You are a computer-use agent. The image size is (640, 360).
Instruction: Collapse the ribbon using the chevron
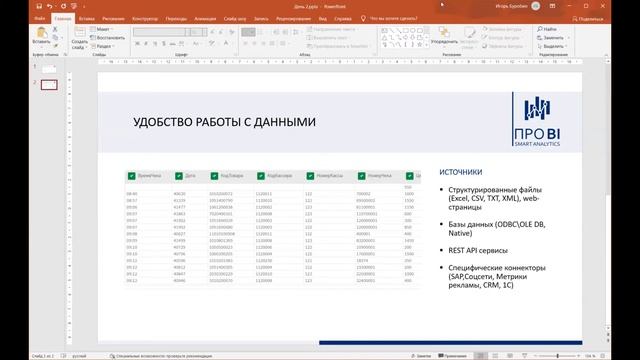(x=606, y=55)
